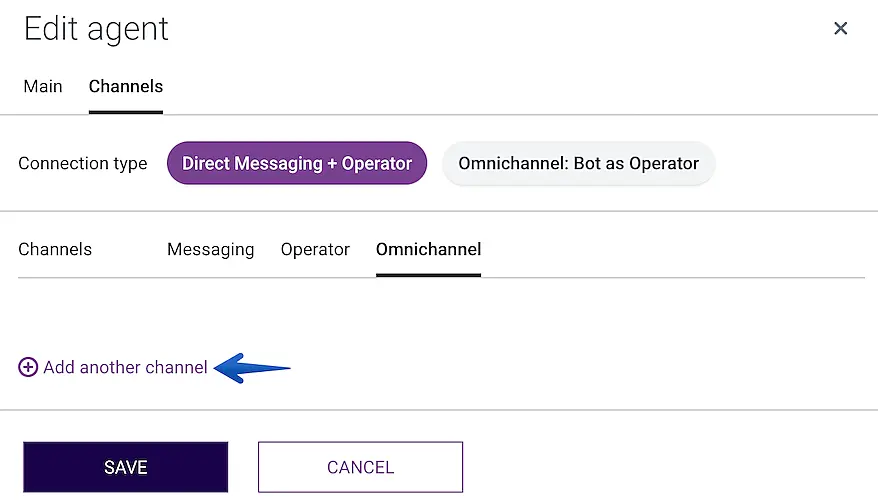Select Direct Messaging + Operator connection type
The height and width of the screenshot is (503, 878).
click(x=297, y=163)
